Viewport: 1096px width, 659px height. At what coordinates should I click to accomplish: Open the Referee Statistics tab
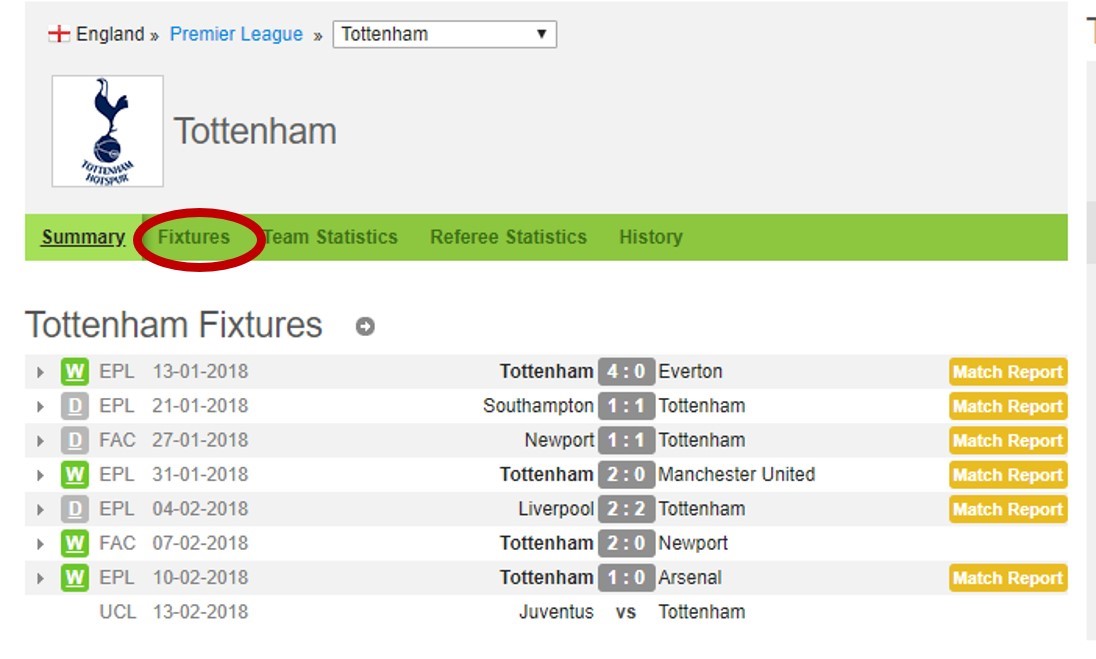(x=508, y=237)
